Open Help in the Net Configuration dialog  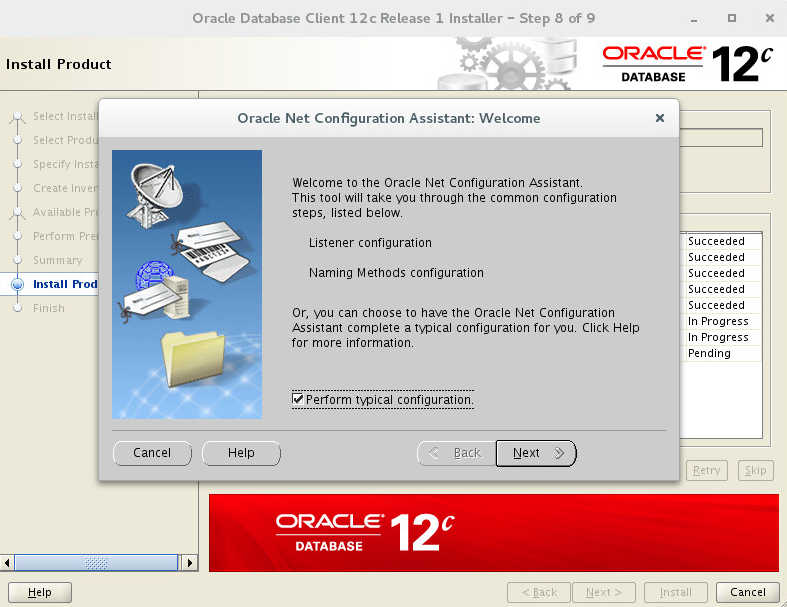click(x=241, y=453)
